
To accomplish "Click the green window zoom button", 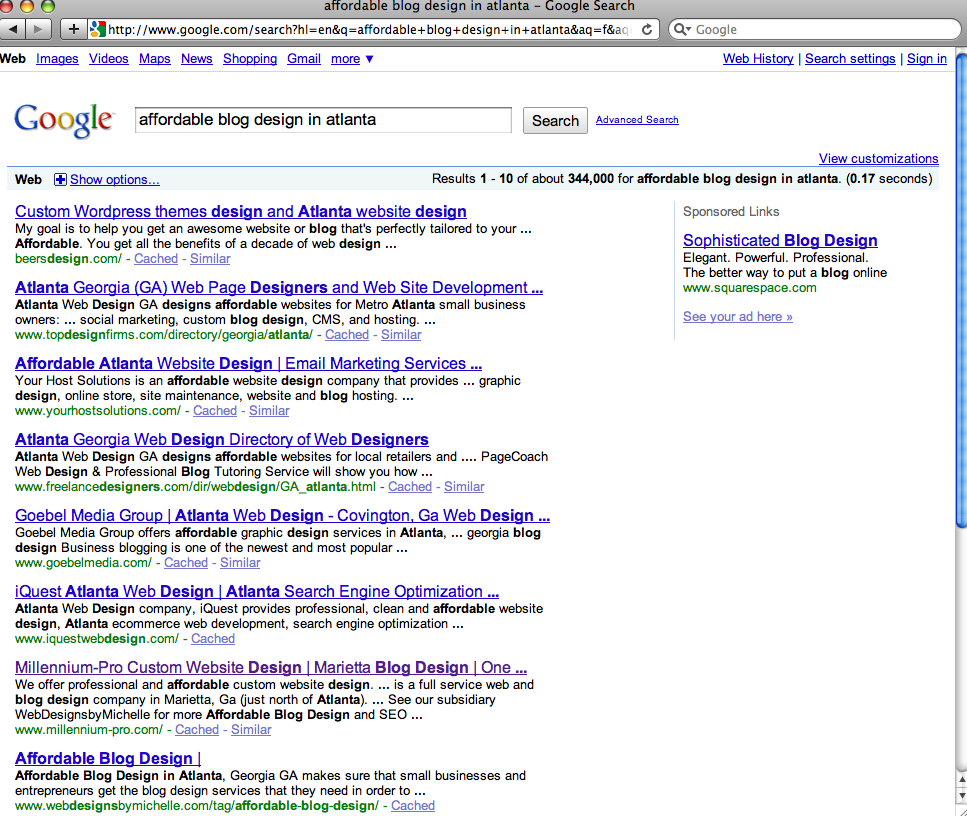I will (x=47, y=6).
